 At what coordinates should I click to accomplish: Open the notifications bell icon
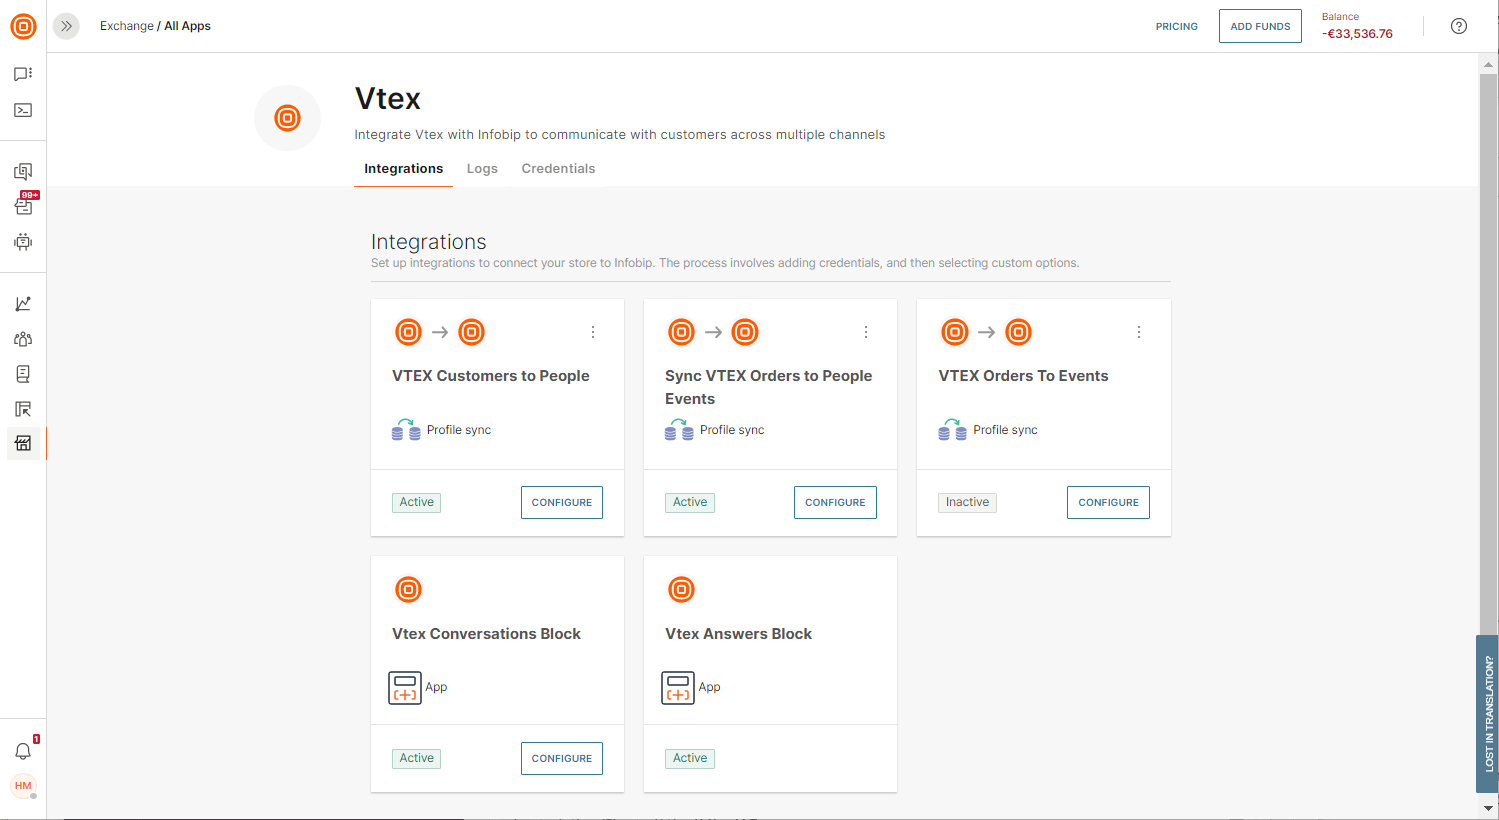[23, 751]
